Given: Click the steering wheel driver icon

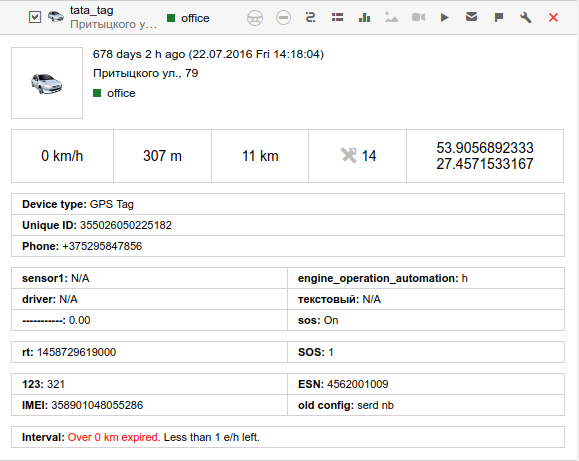Looking at the screenshot, I should (x=255, y=18).
